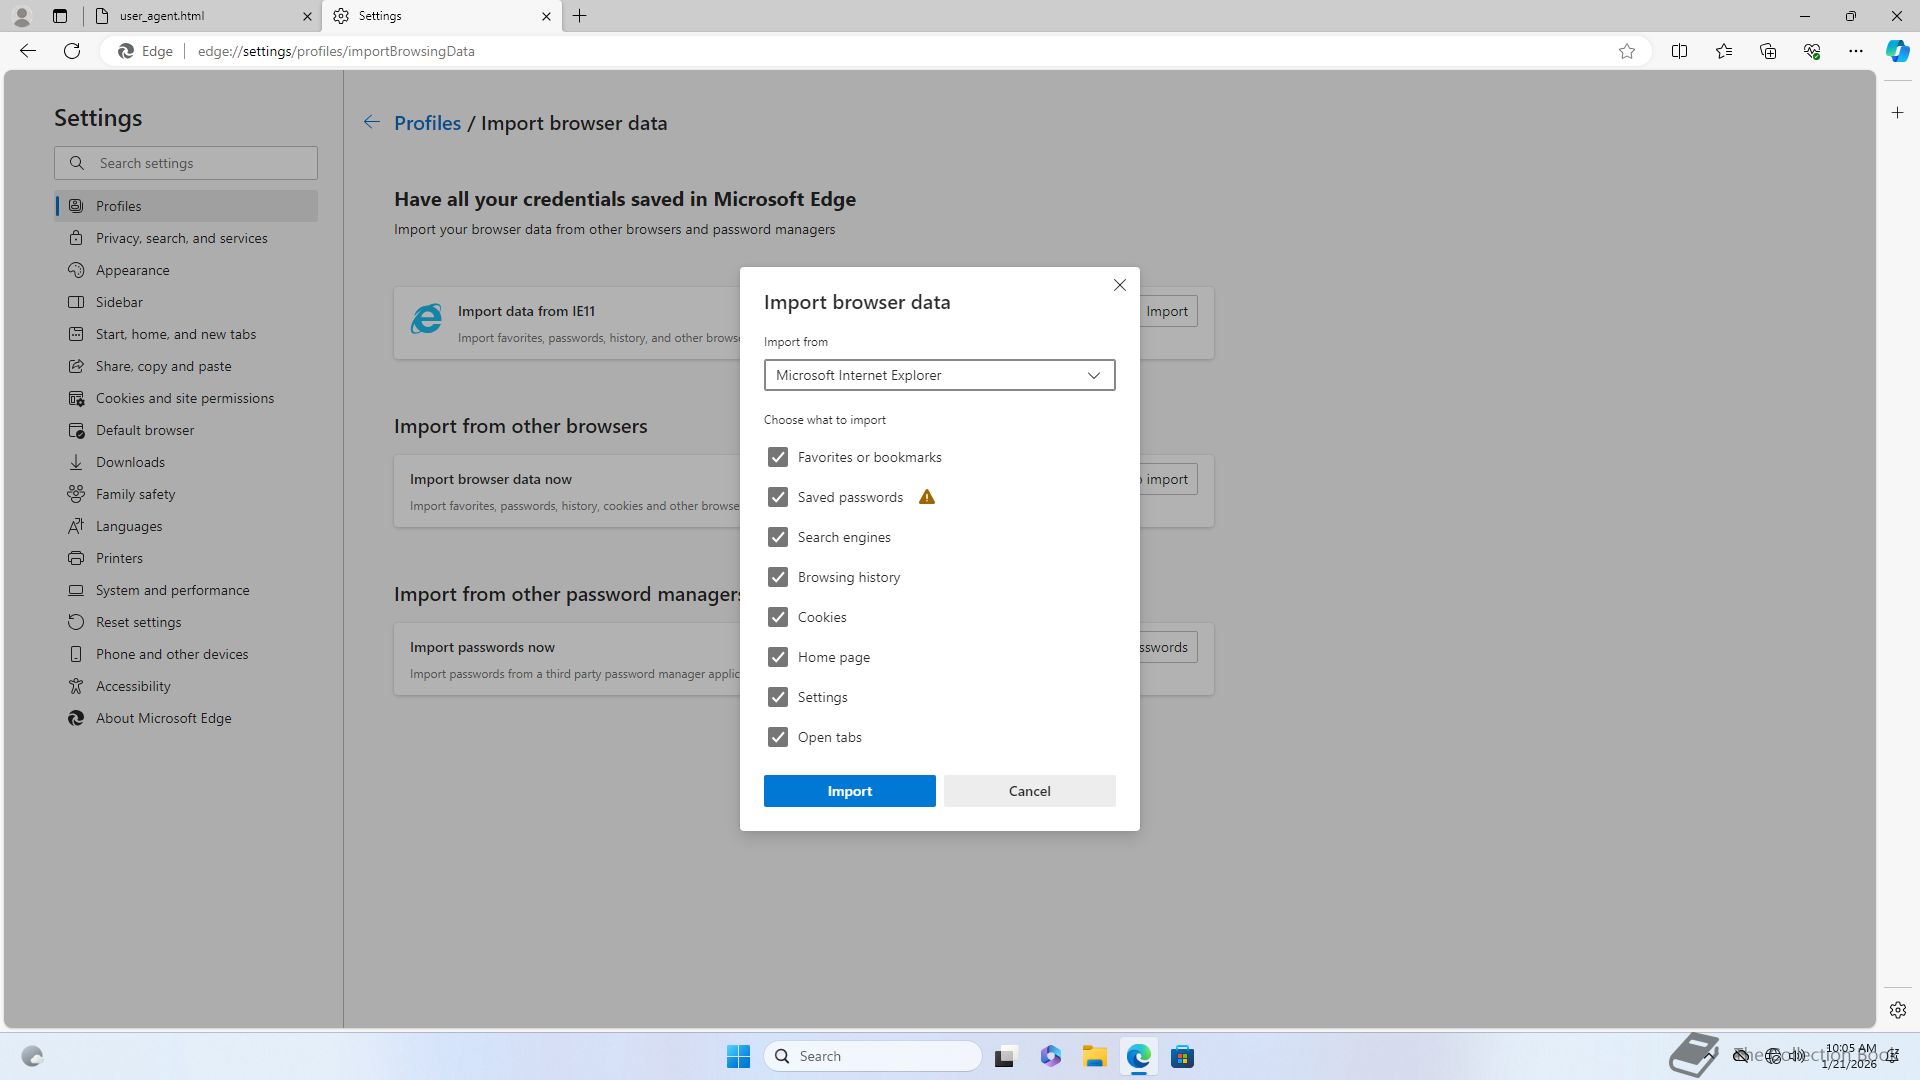Open the Split screen toolbar icon

[1679, 51]
